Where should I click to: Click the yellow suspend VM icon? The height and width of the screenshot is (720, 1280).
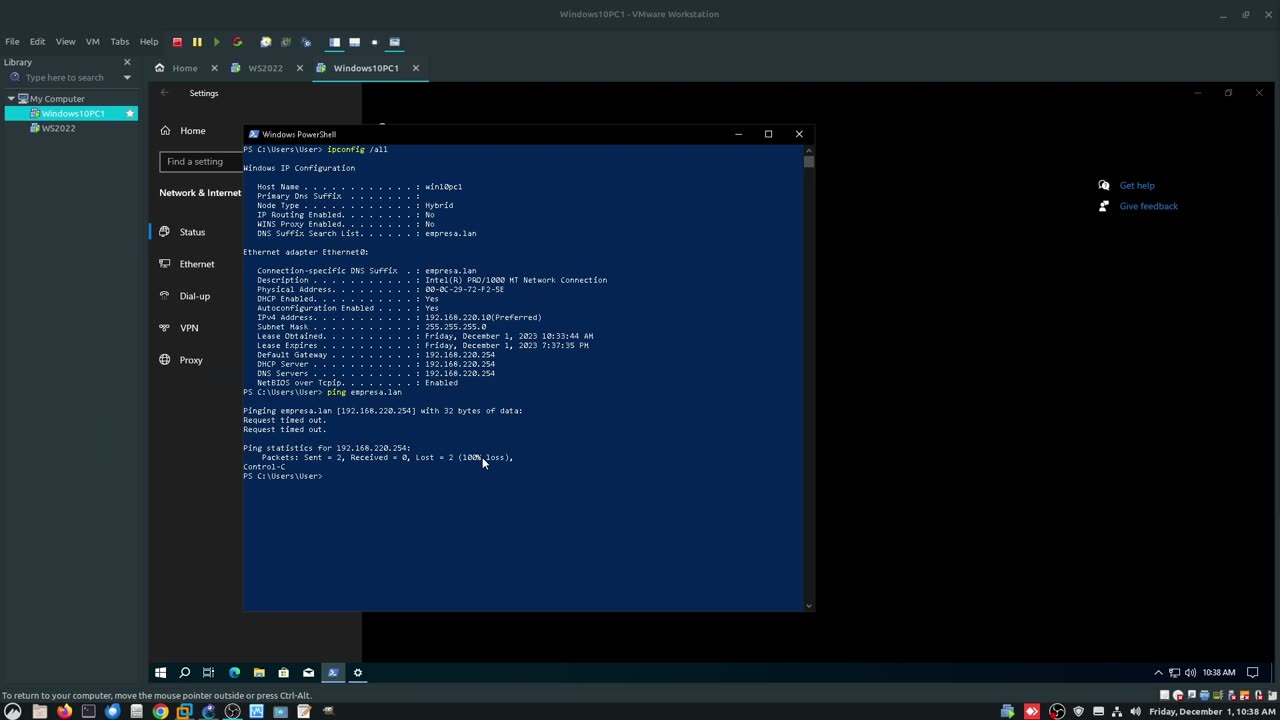point(197,42)
